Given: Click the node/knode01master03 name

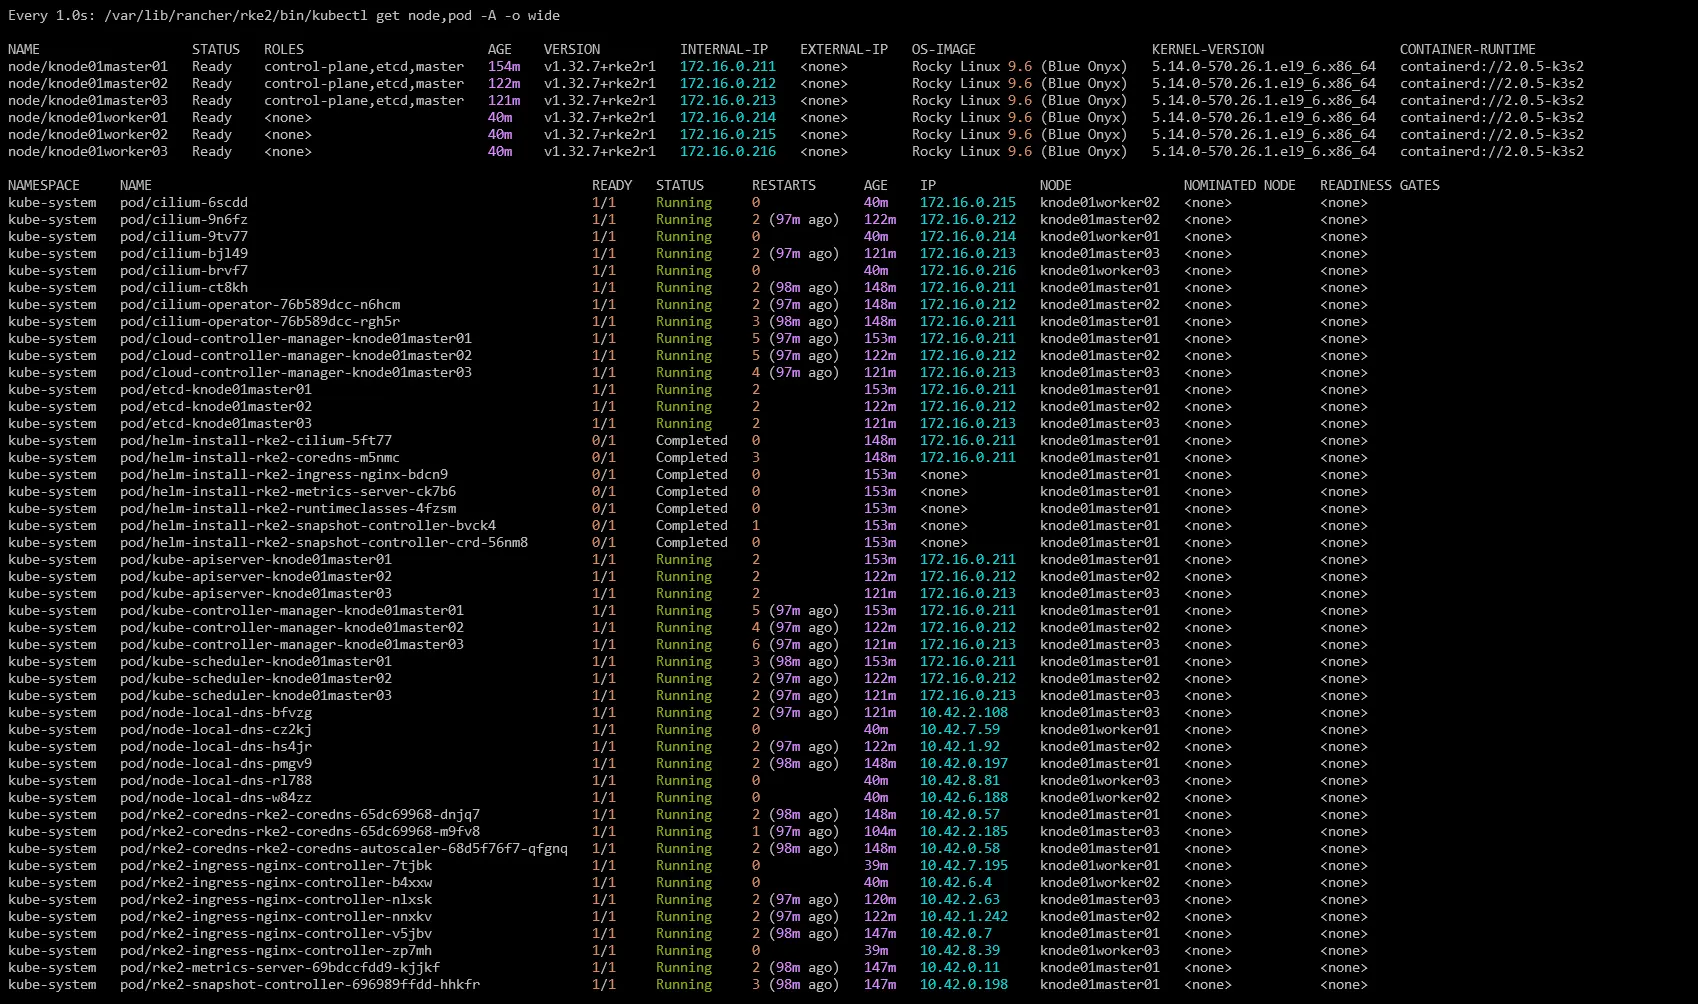Looking at the screenshot, I should [88, 100].
